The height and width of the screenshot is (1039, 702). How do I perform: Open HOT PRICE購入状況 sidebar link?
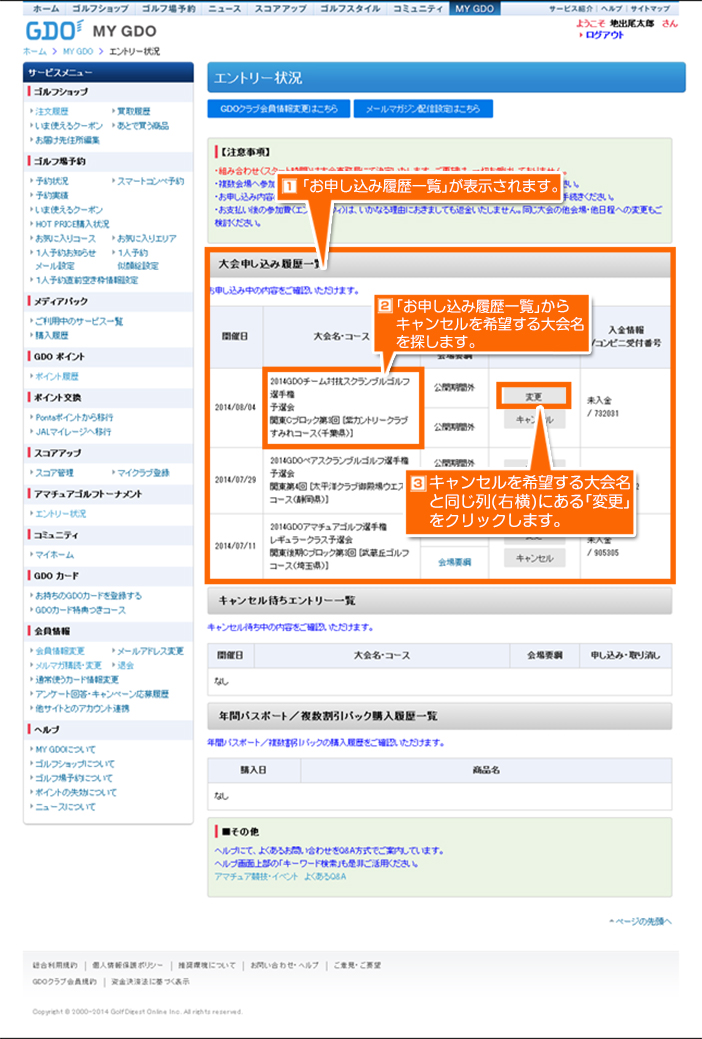[x=72, y=224]
